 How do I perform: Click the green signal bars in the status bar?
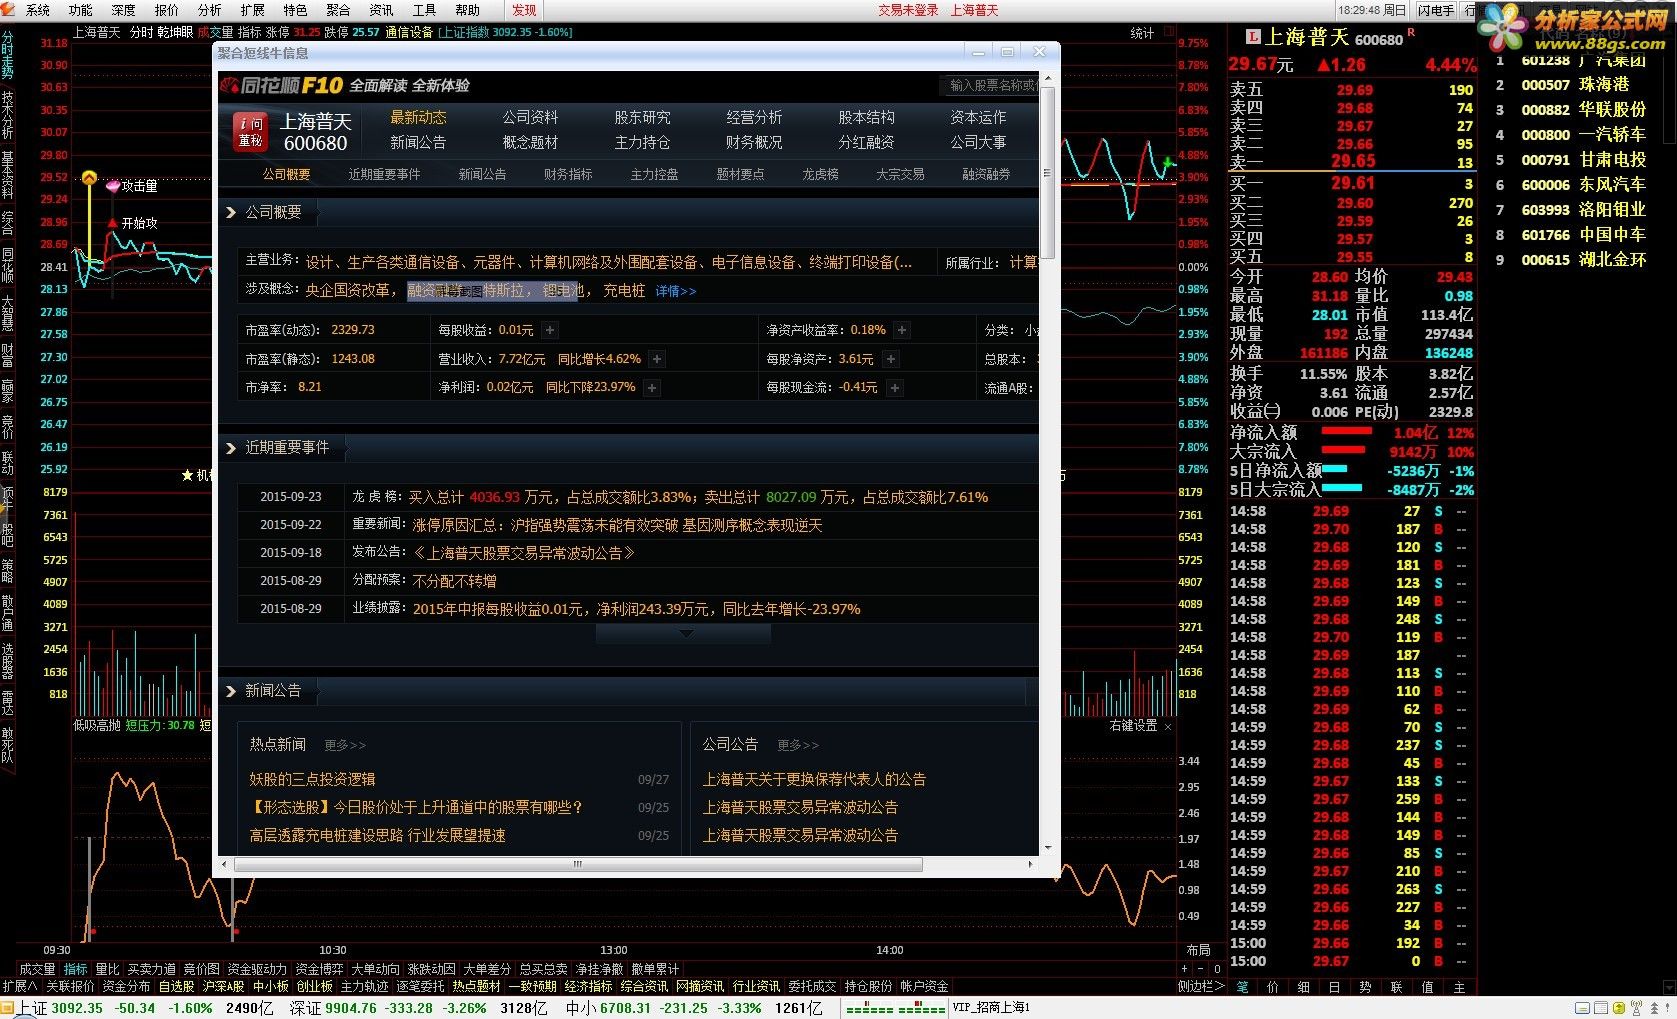point(895,1008)
